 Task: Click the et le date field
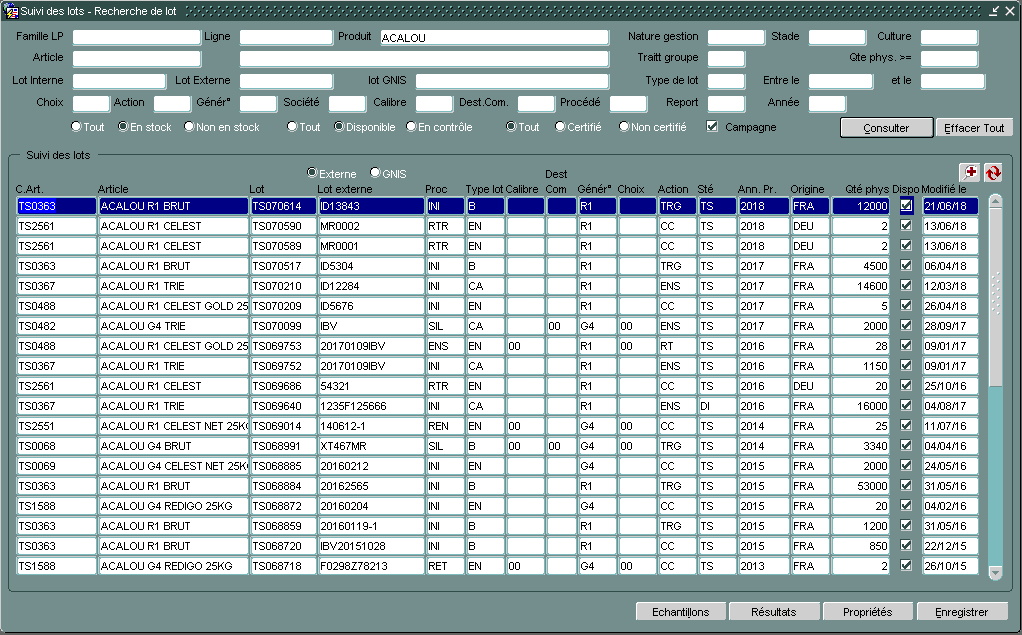click(952, 81)
